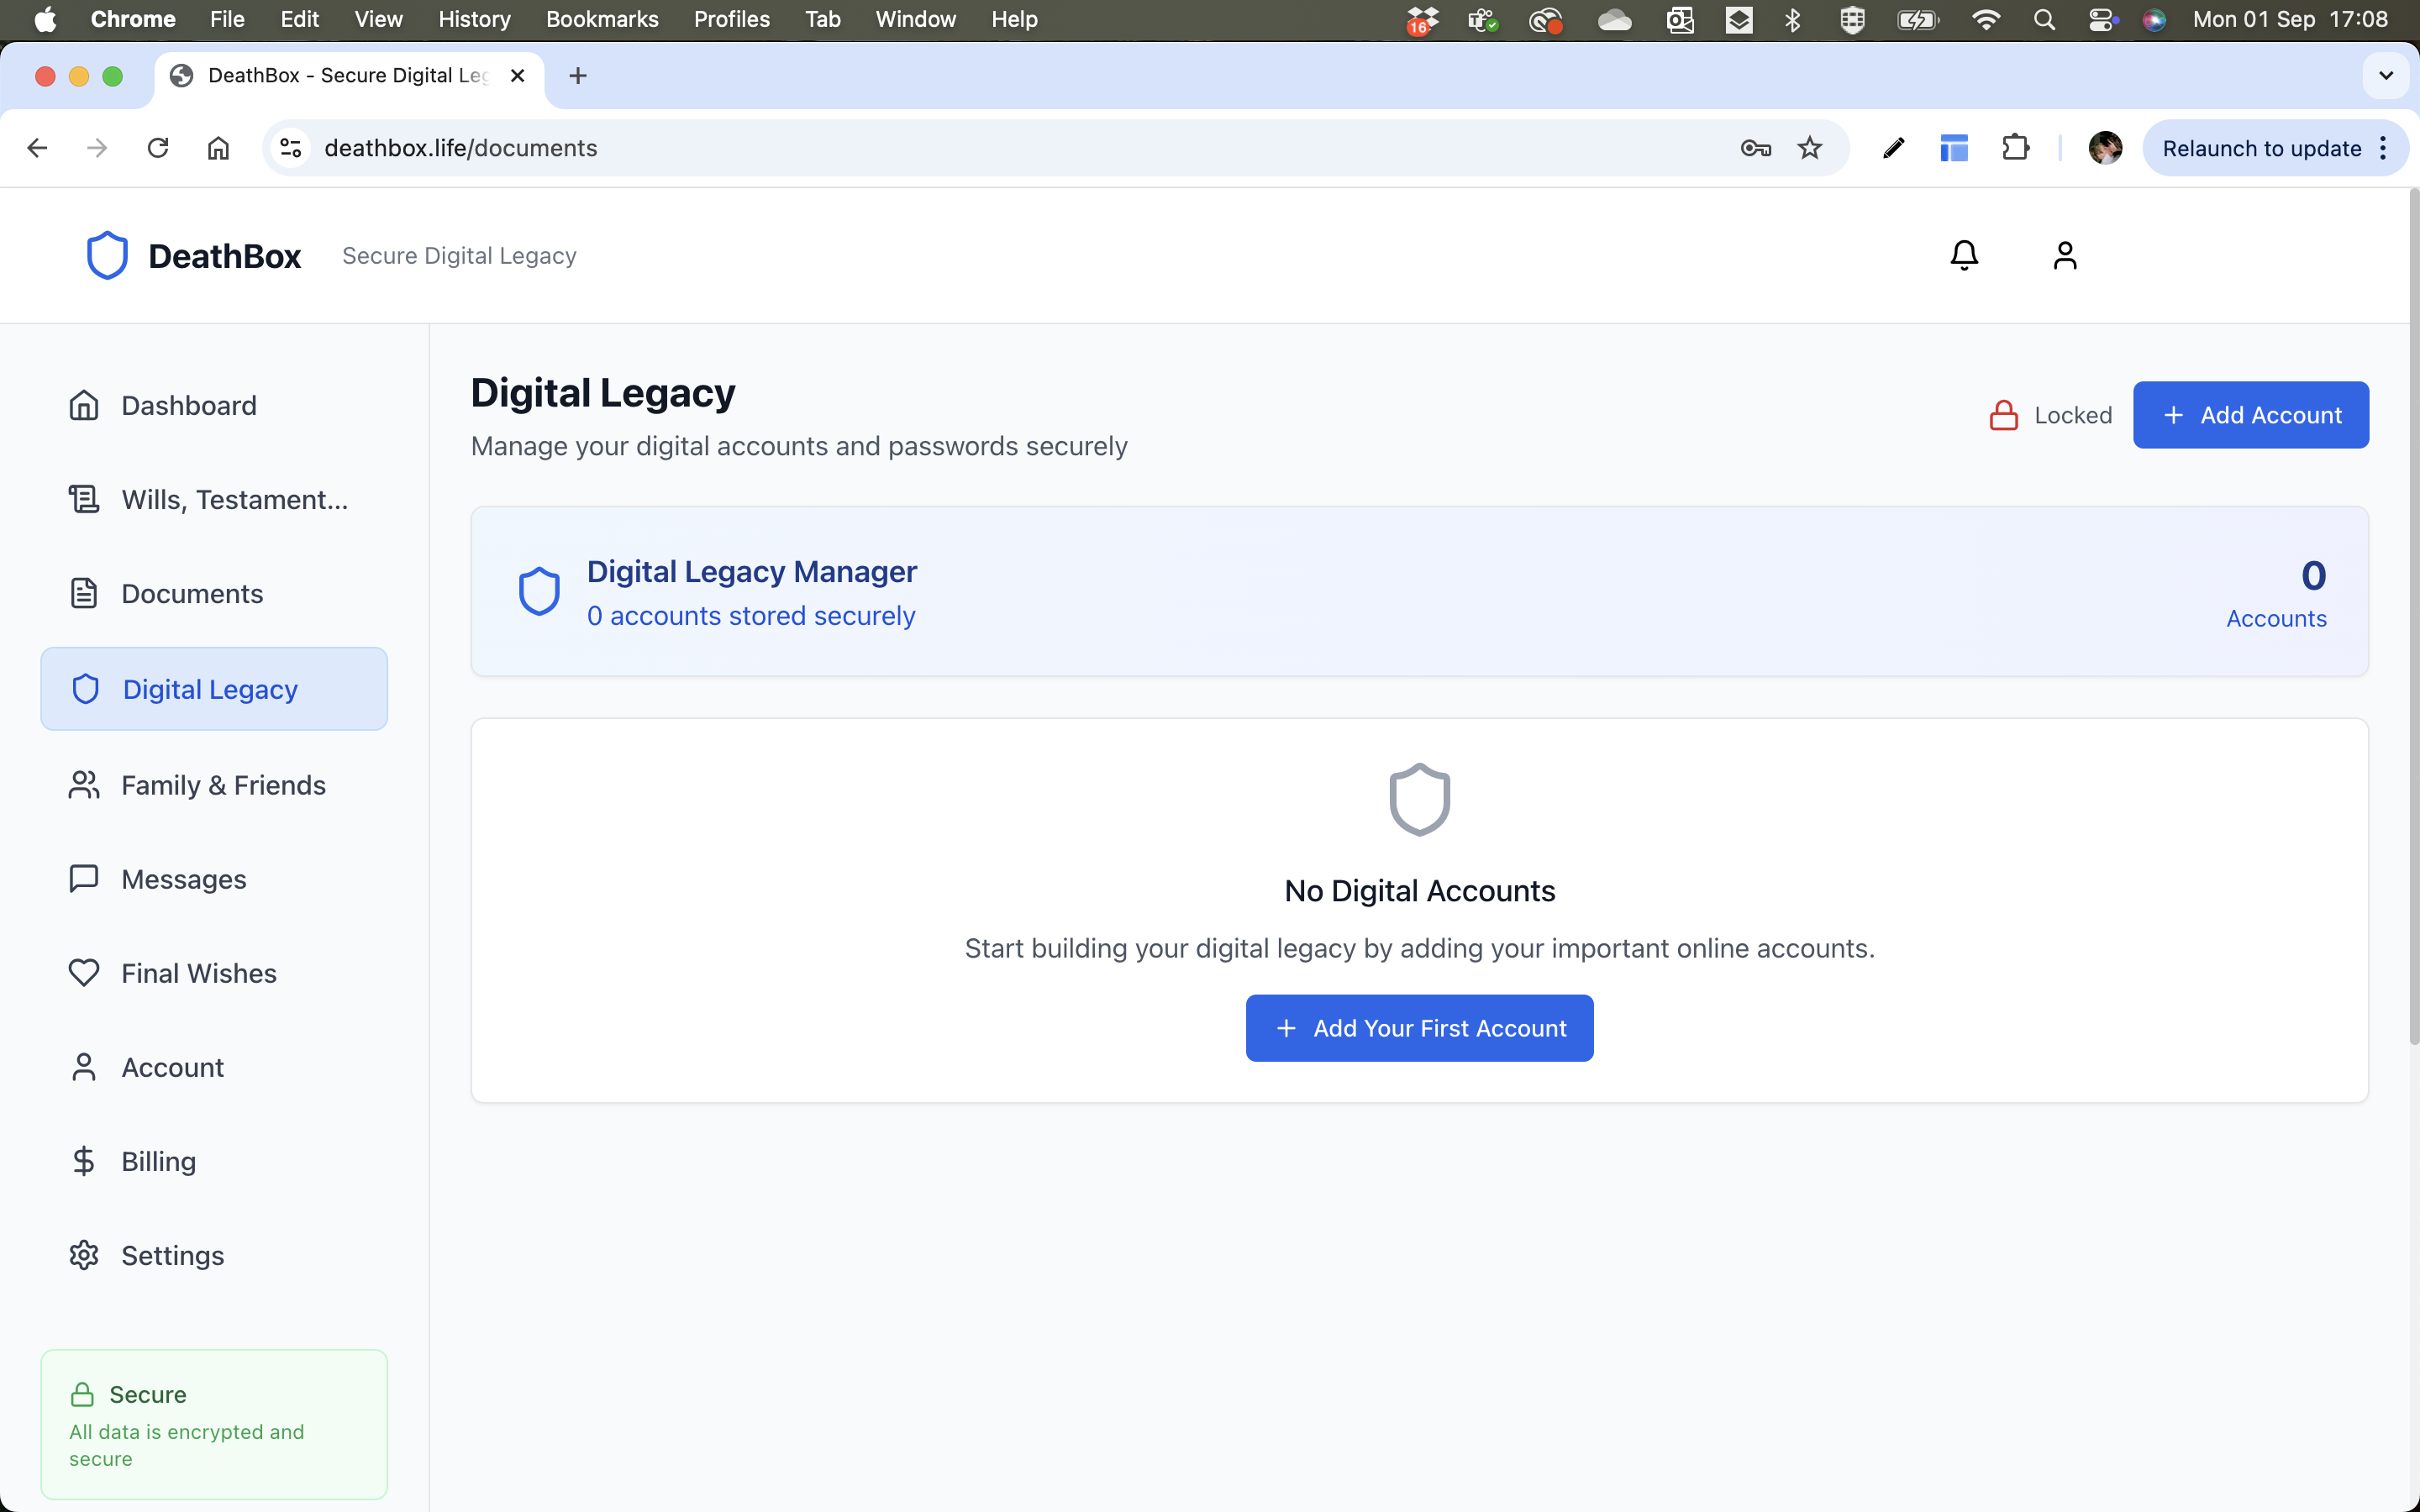The image size is (2420, 1512).
Task: Click the Documents file icon in sidebar
Action: [x=84, y=593]
